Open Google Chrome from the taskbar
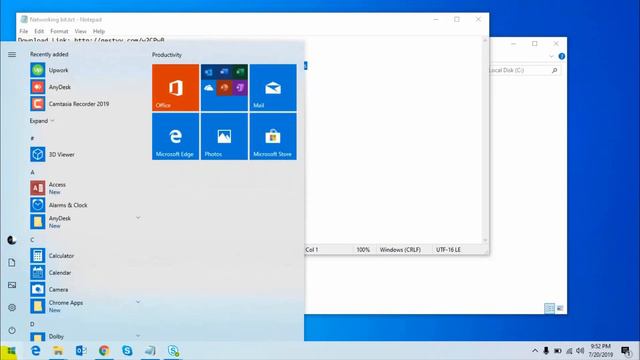The image size is (640, 360). click(x=104, y=350)
